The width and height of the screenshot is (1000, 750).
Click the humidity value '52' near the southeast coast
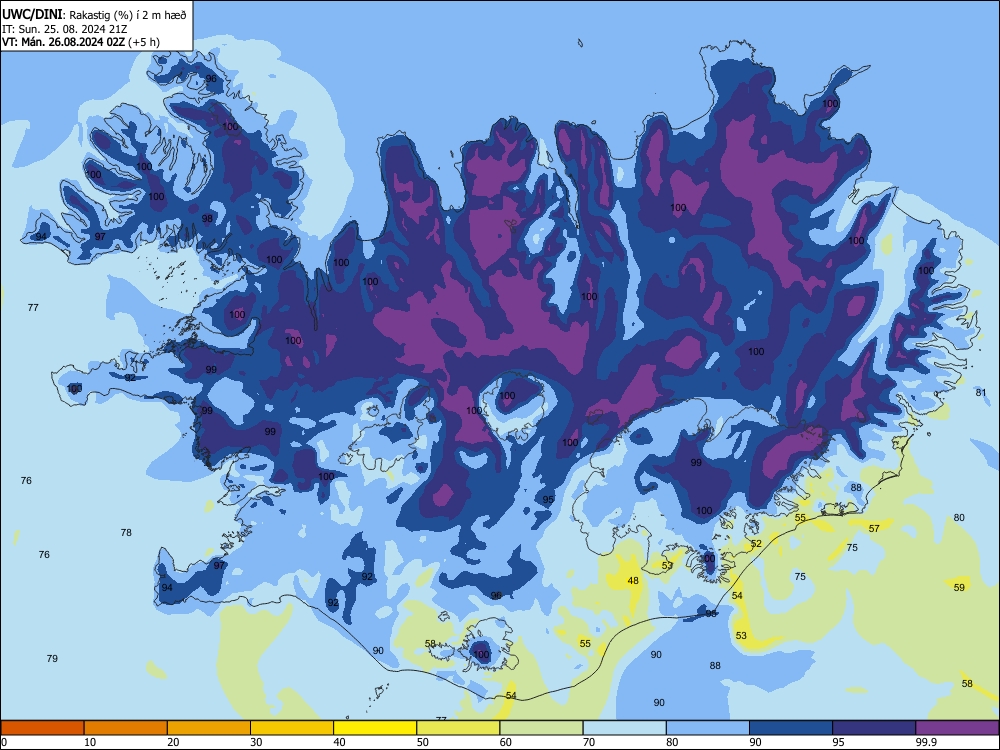click(x=756, y=543)
